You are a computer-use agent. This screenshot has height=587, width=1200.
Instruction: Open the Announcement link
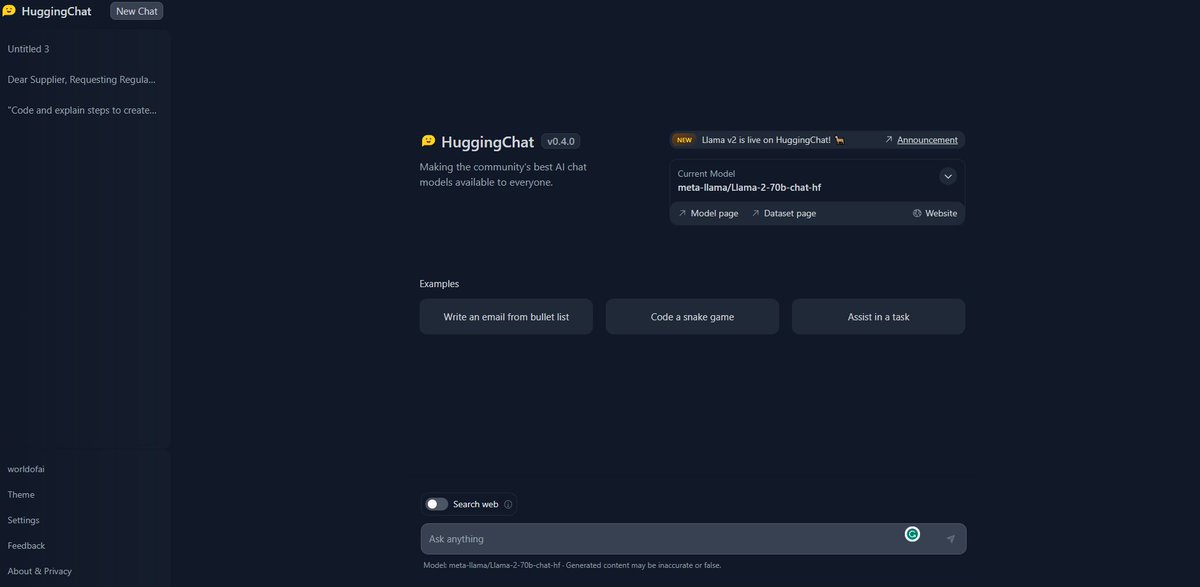[x=927, y=140]
